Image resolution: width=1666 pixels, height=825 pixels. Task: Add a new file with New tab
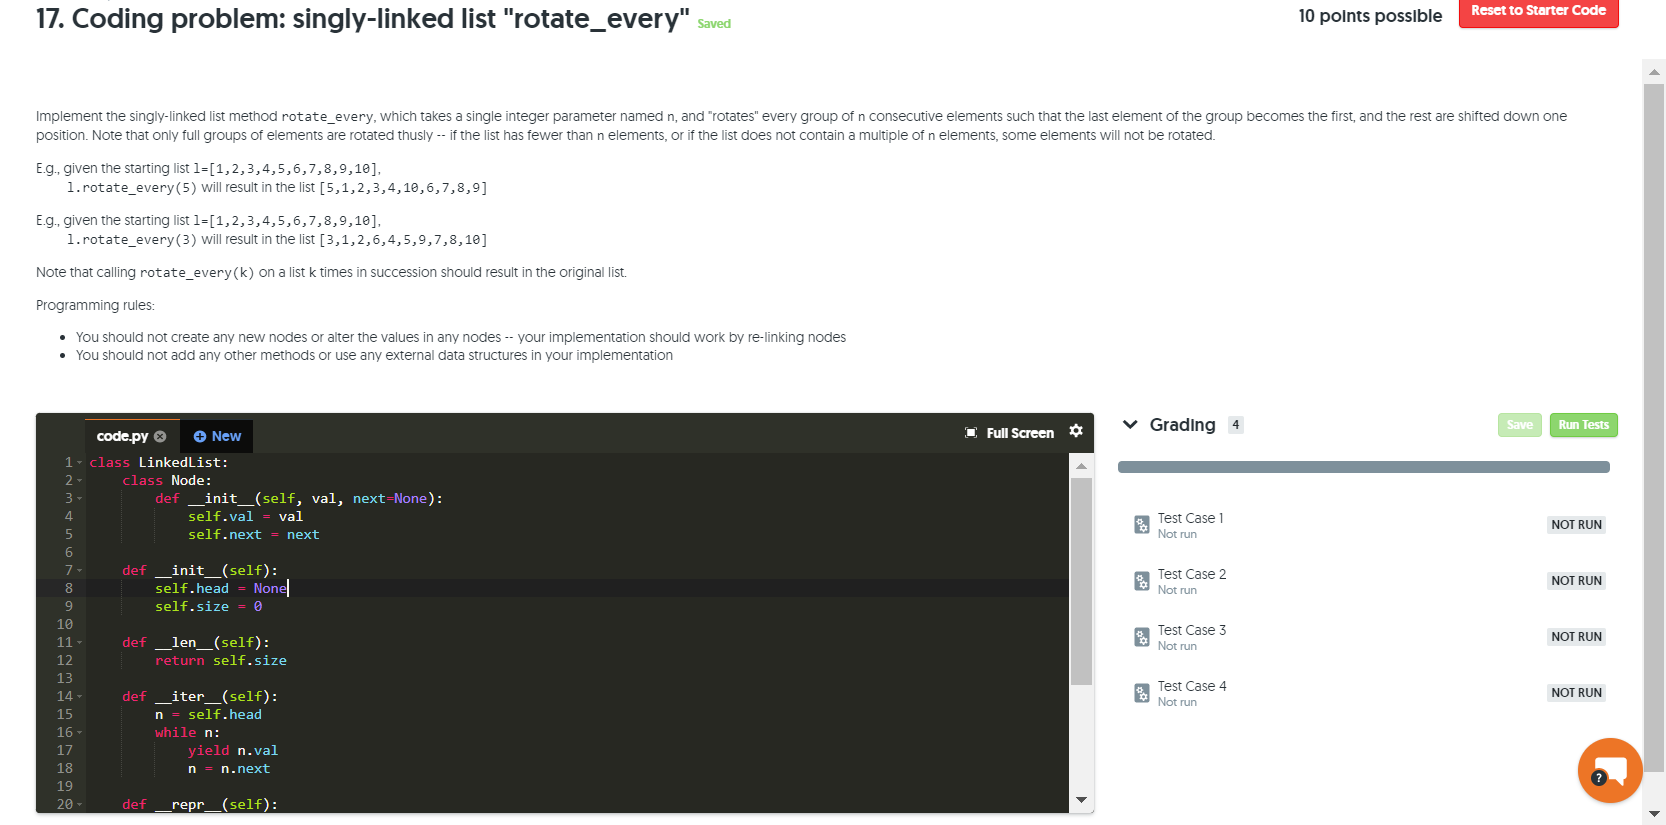[x=217, y=436]
